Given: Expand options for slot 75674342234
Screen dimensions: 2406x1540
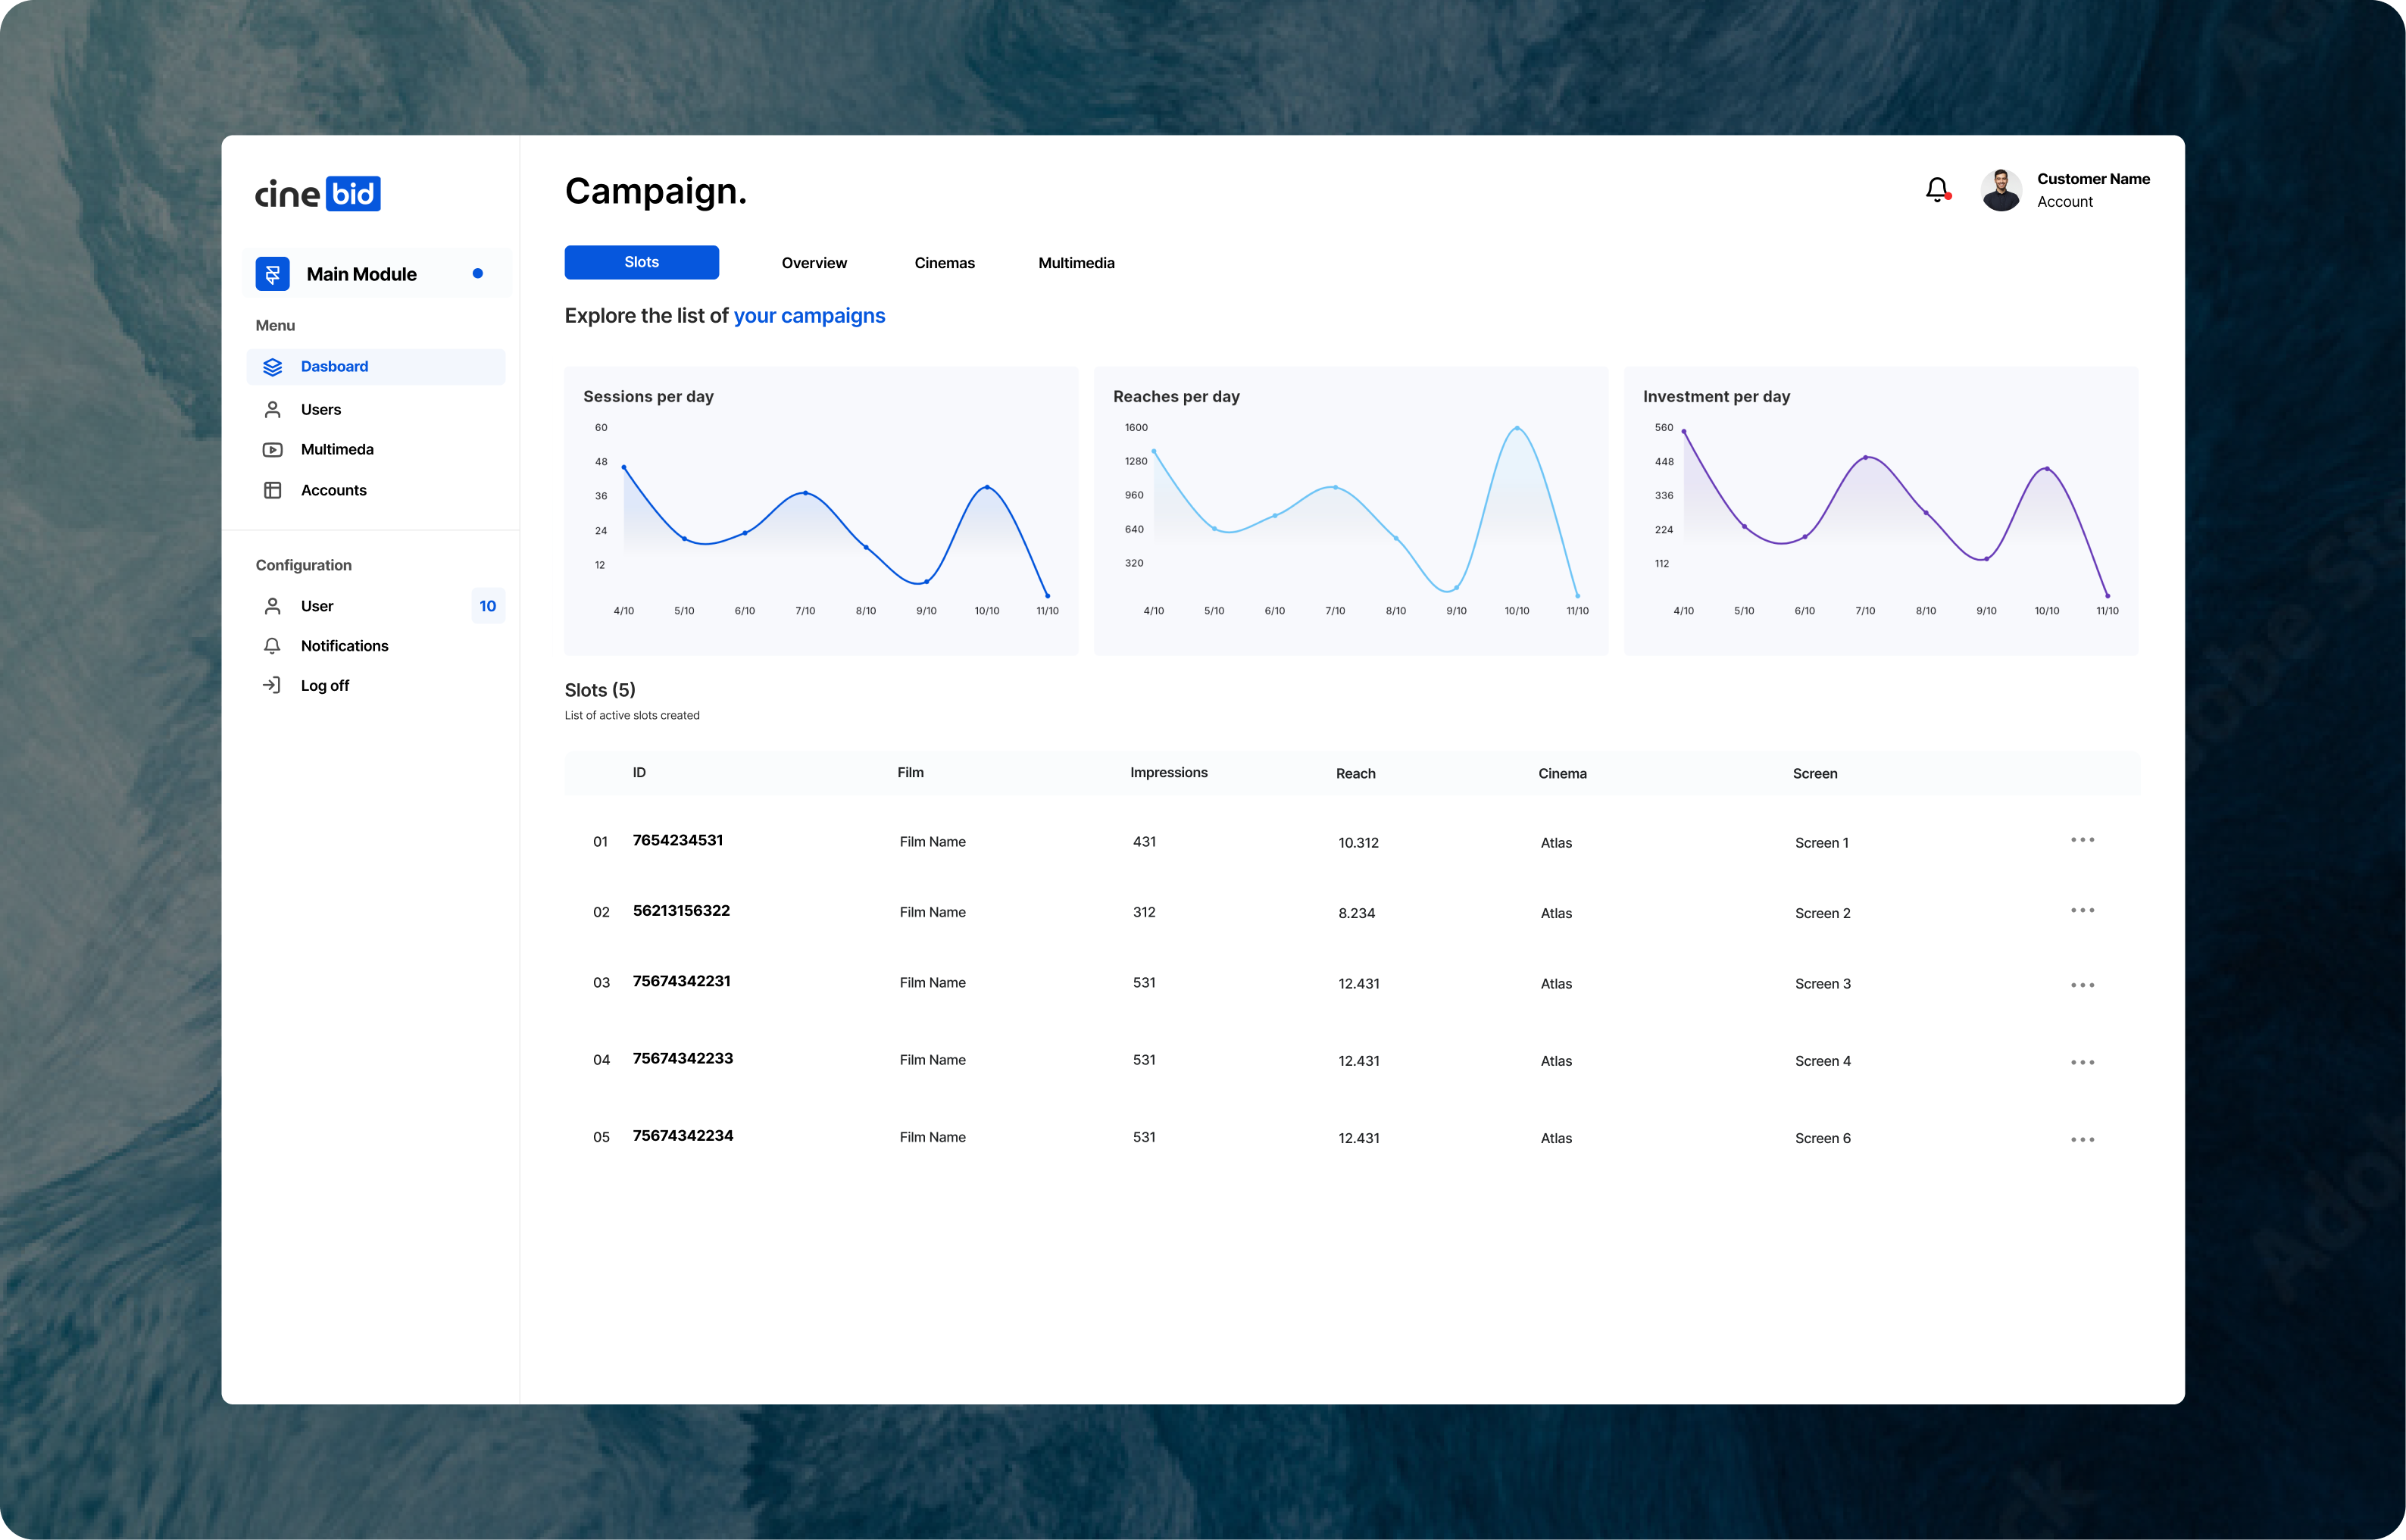Looking at the screenshot, I should click(2082, 1136).
